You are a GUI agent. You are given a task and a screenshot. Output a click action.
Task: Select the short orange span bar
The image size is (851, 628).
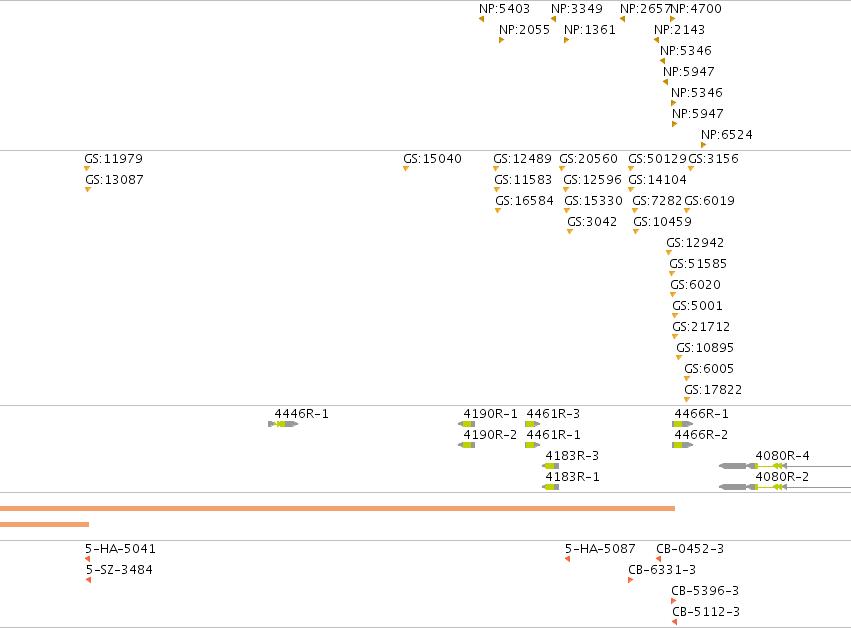(x=45, y=524)
